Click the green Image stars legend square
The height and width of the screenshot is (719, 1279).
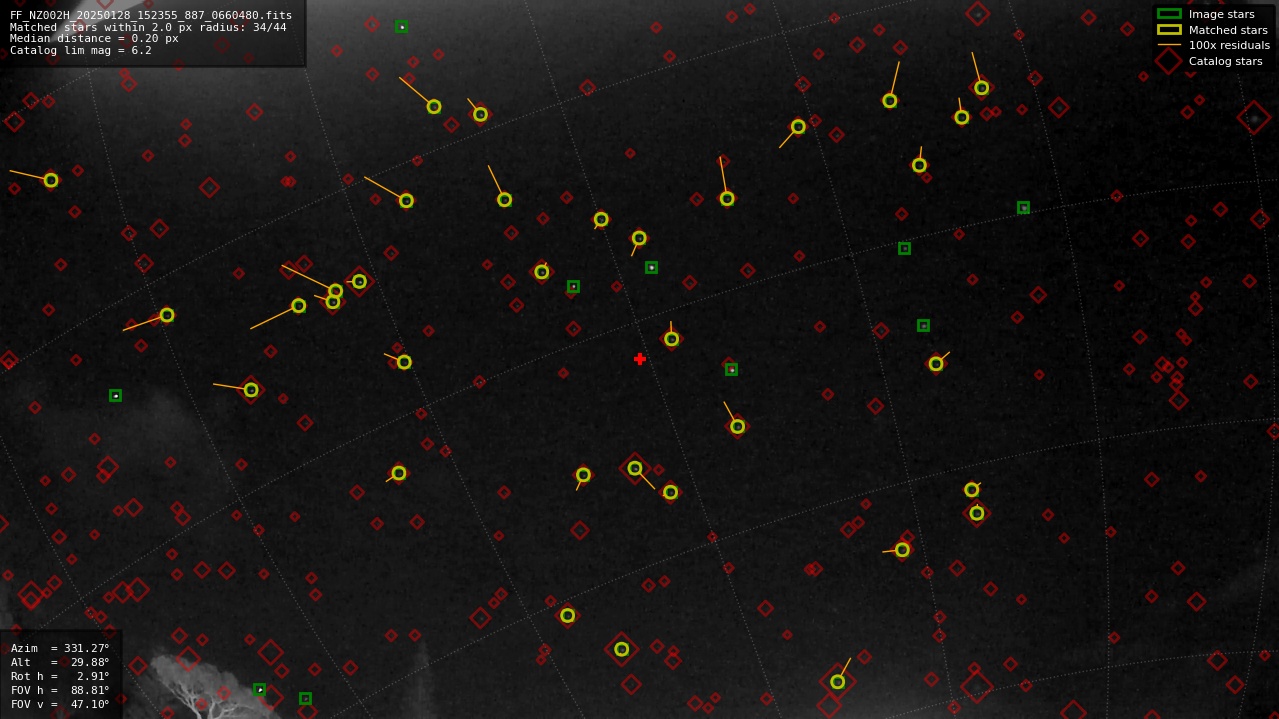click(1169, 14)
